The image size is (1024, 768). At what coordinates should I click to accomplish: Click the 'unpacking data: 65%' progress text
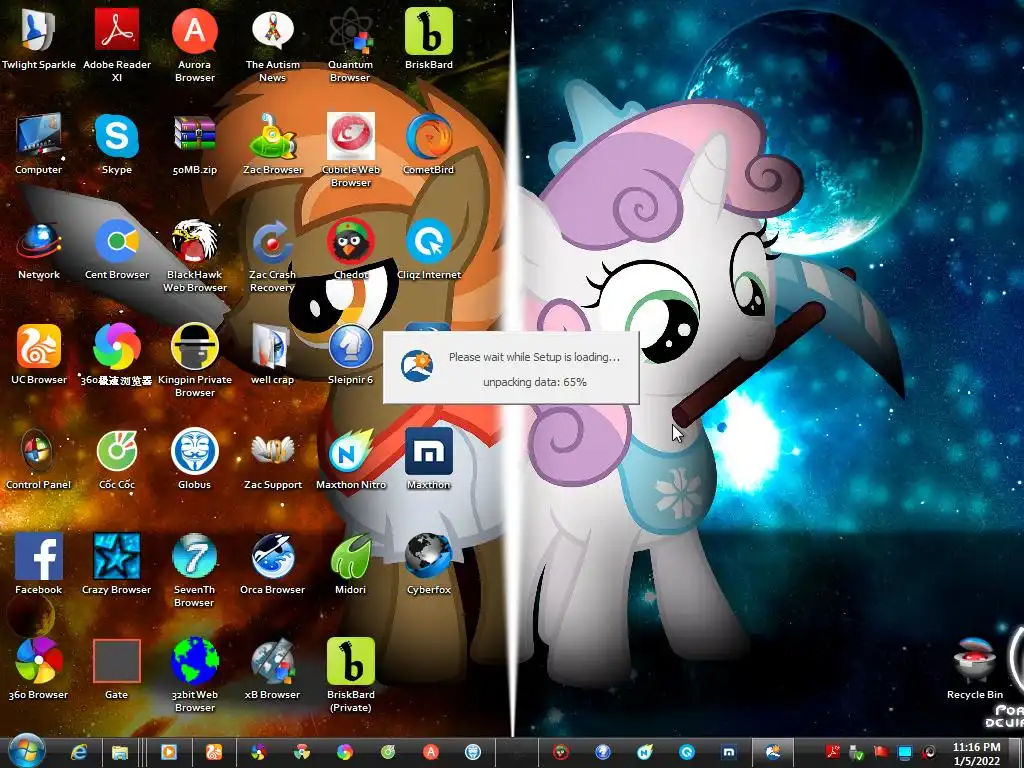(535, 382)
